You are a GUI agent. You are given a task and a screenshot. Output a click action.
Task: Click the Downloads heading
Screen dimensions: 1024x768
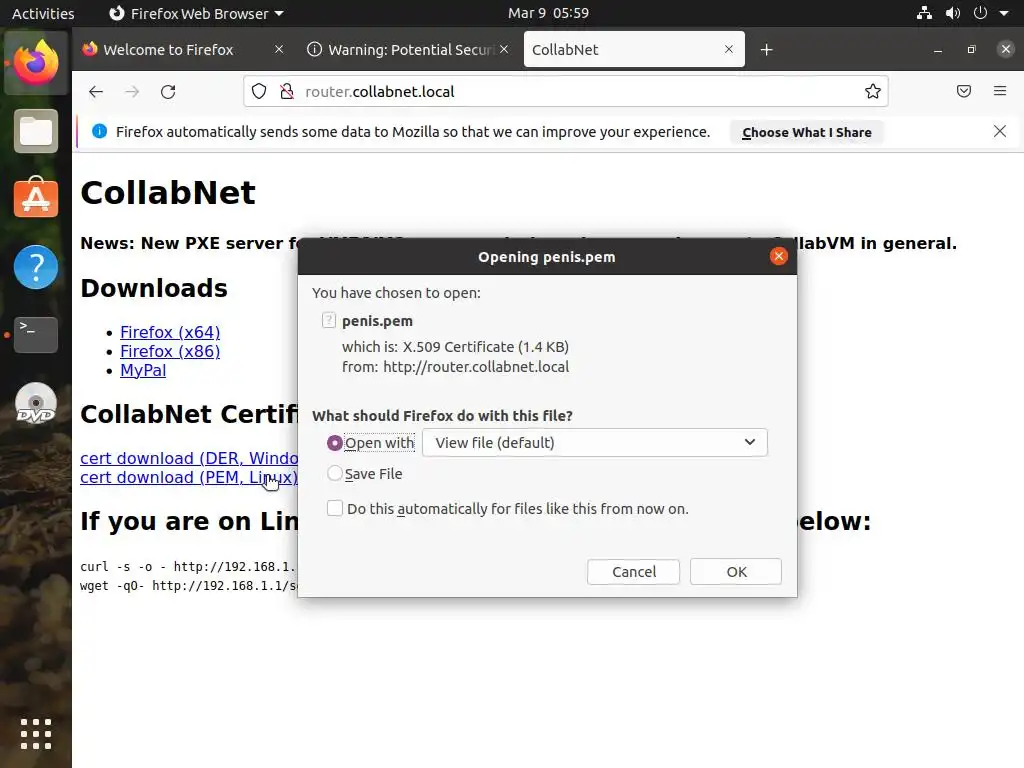click(x=154, y=288)
